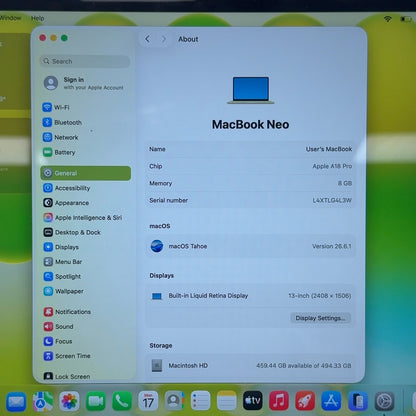The image size is (416, 416).
Task: Open the Window menu
Action: [x=11, y=18]
